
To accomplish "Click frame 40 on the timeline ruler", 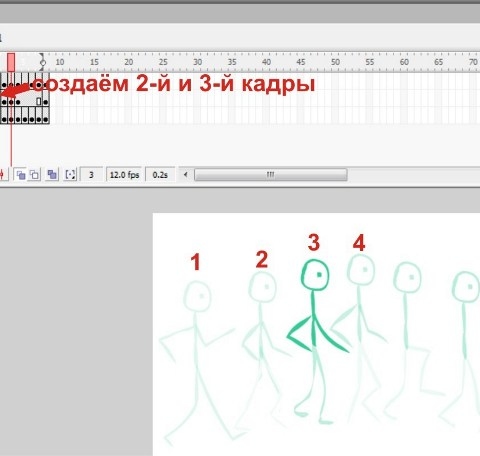I will tap(266, 62).
